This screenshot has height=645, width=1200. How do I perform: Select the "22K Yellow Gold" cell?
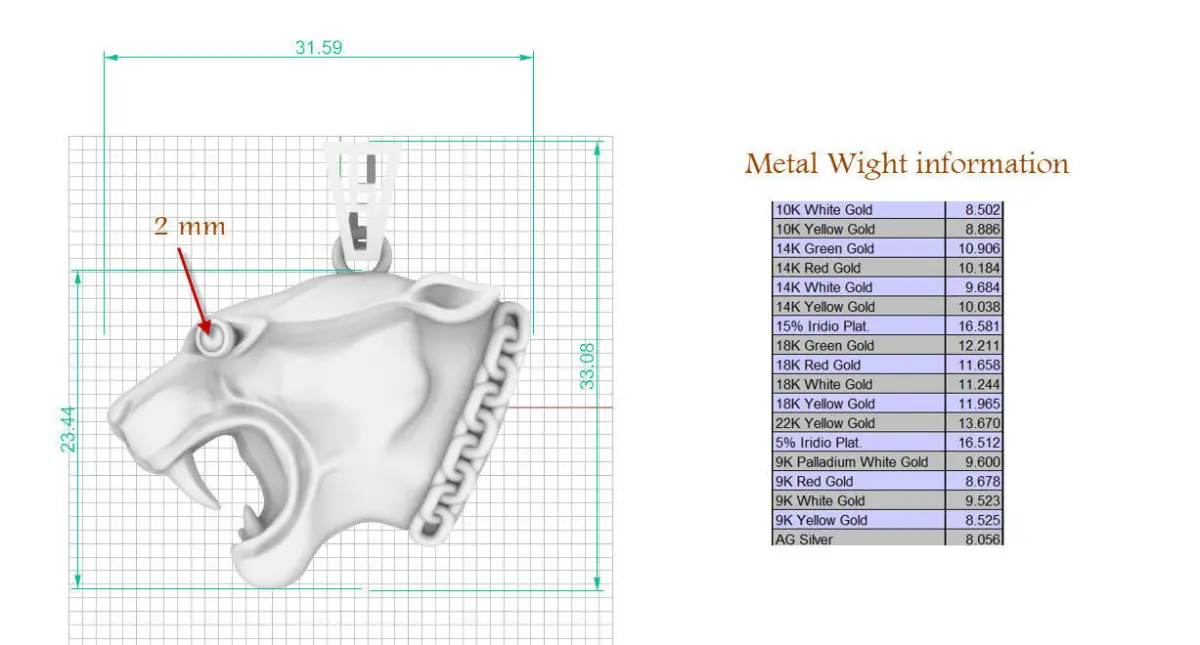(859, 423)
